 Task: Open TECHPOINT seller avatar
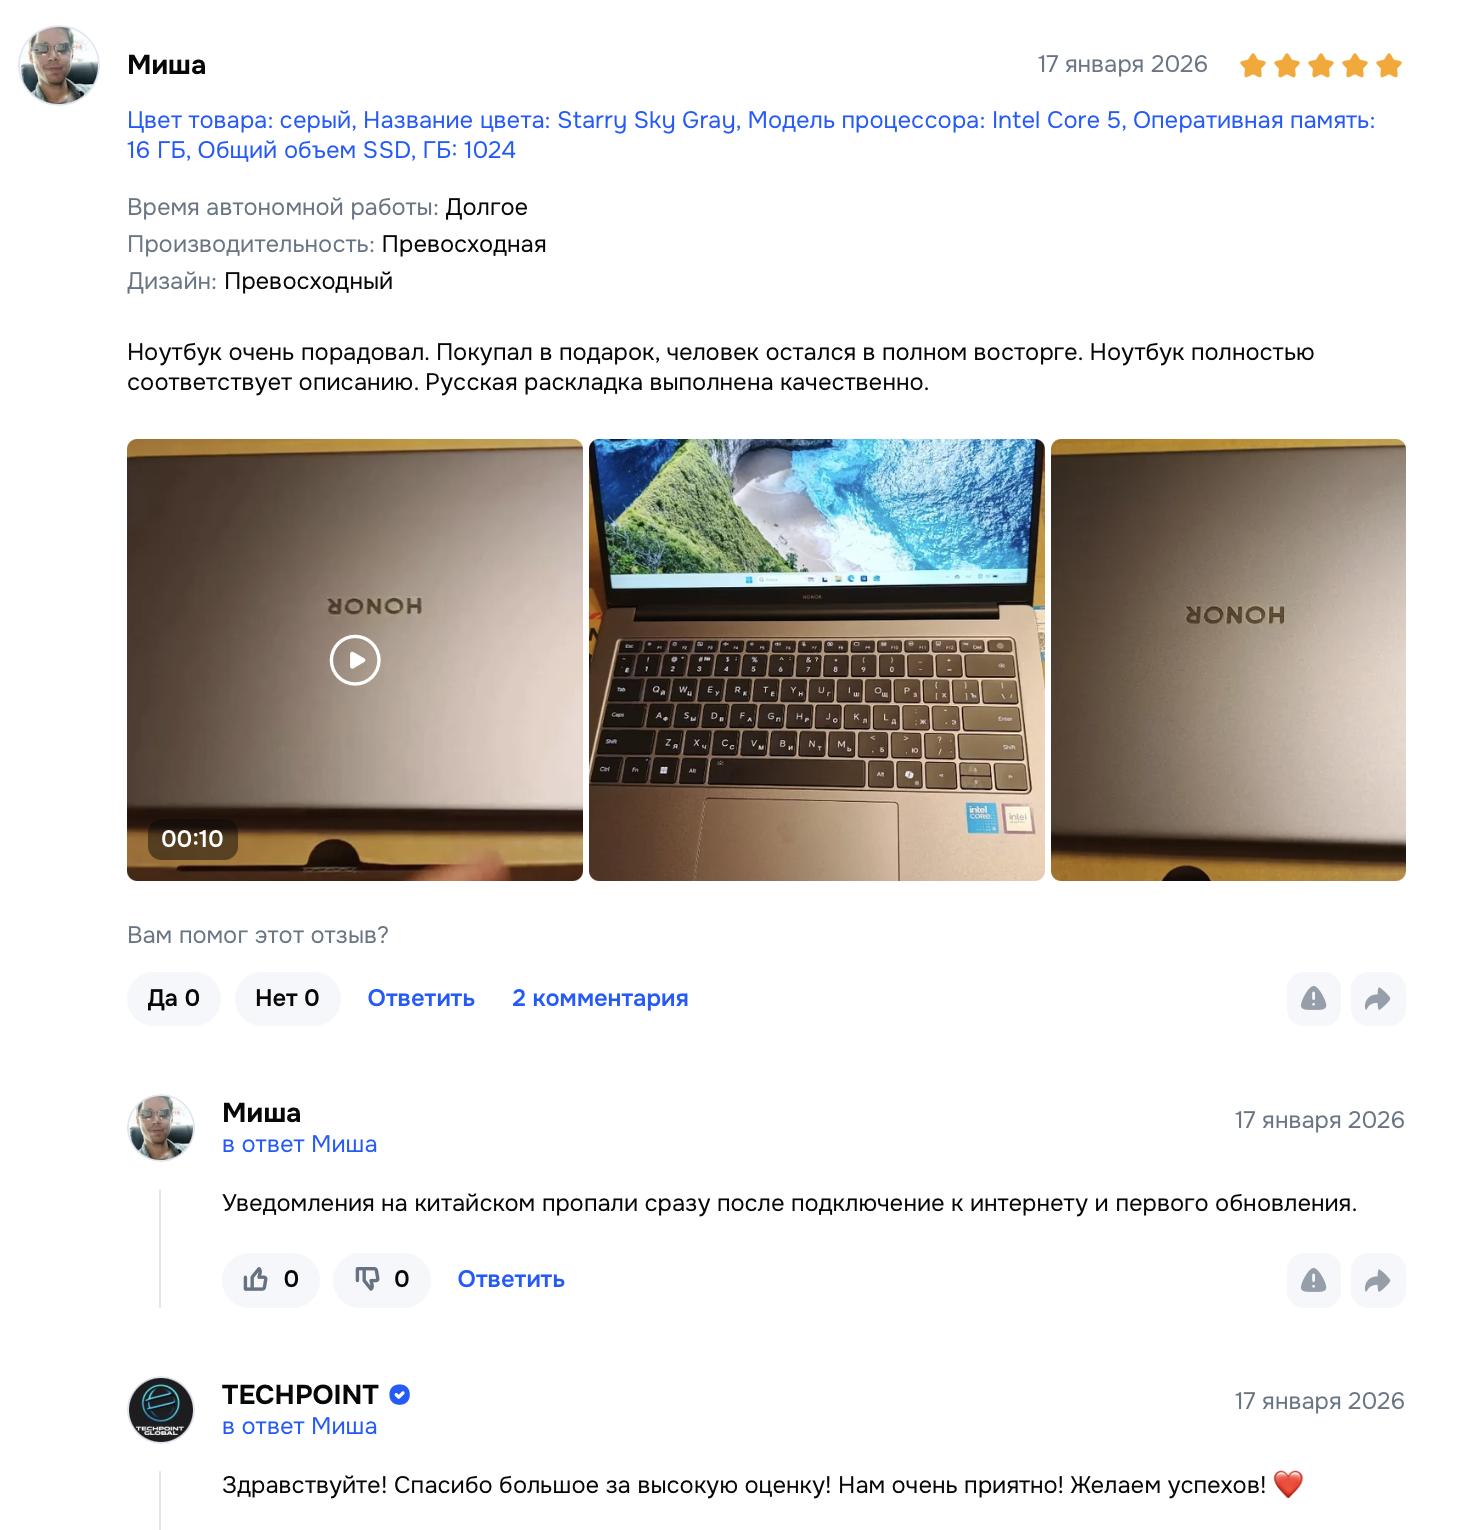(161, 1410)
